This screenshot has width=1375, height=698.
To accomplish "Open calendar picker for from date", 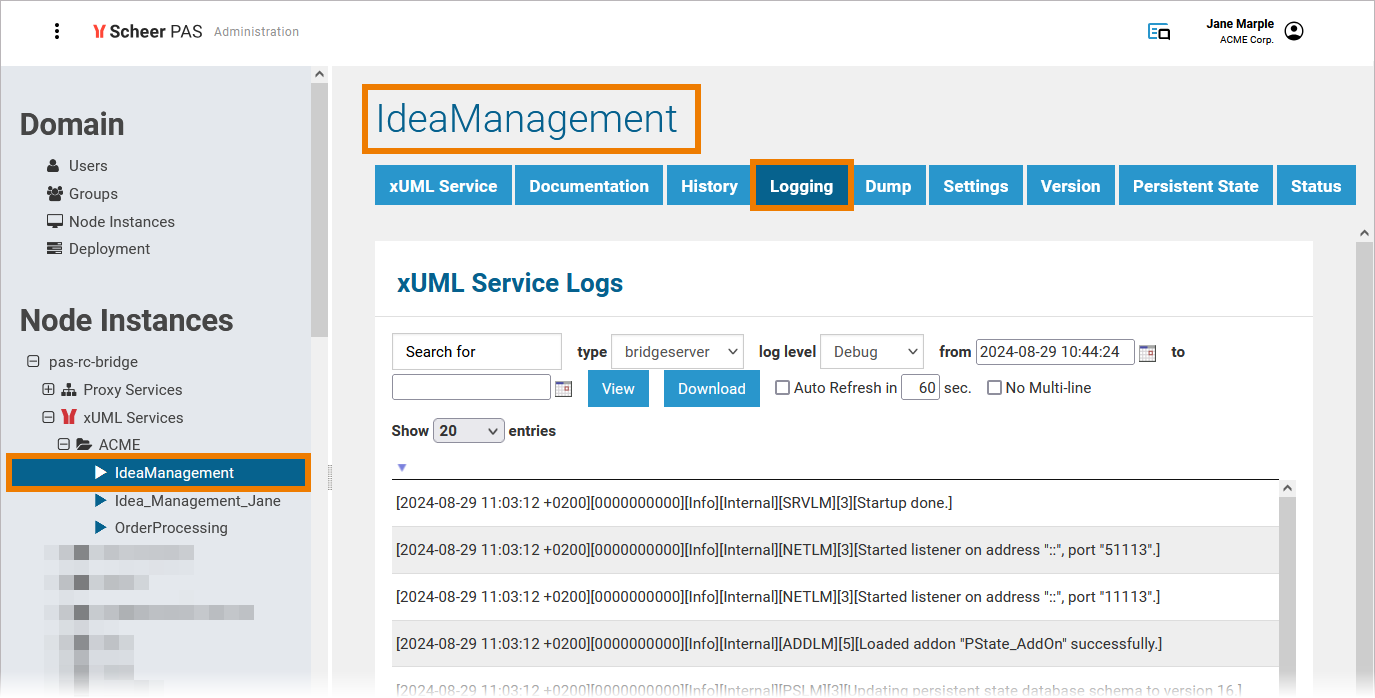I will (x=1148, y=352).
